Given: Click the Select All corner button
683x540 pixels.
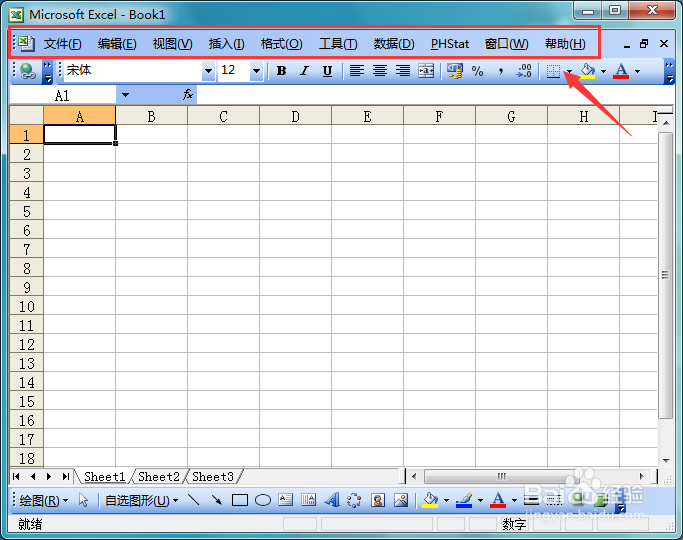Looking at the screenshot, I should click(x=27, y=115).
